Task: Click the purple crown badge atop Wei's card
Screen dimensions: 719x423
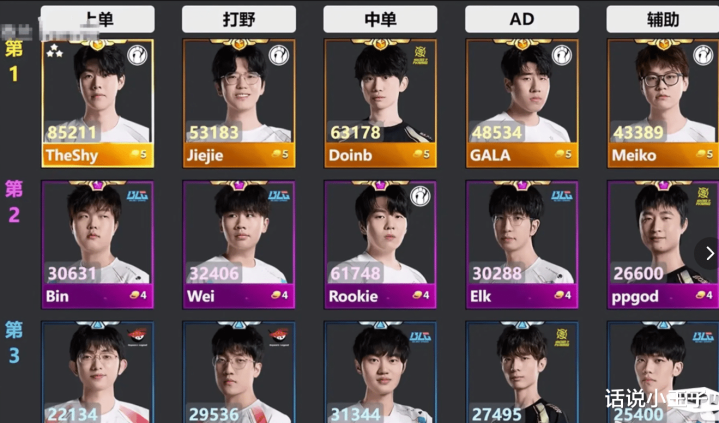Action: tap(238, 185)
